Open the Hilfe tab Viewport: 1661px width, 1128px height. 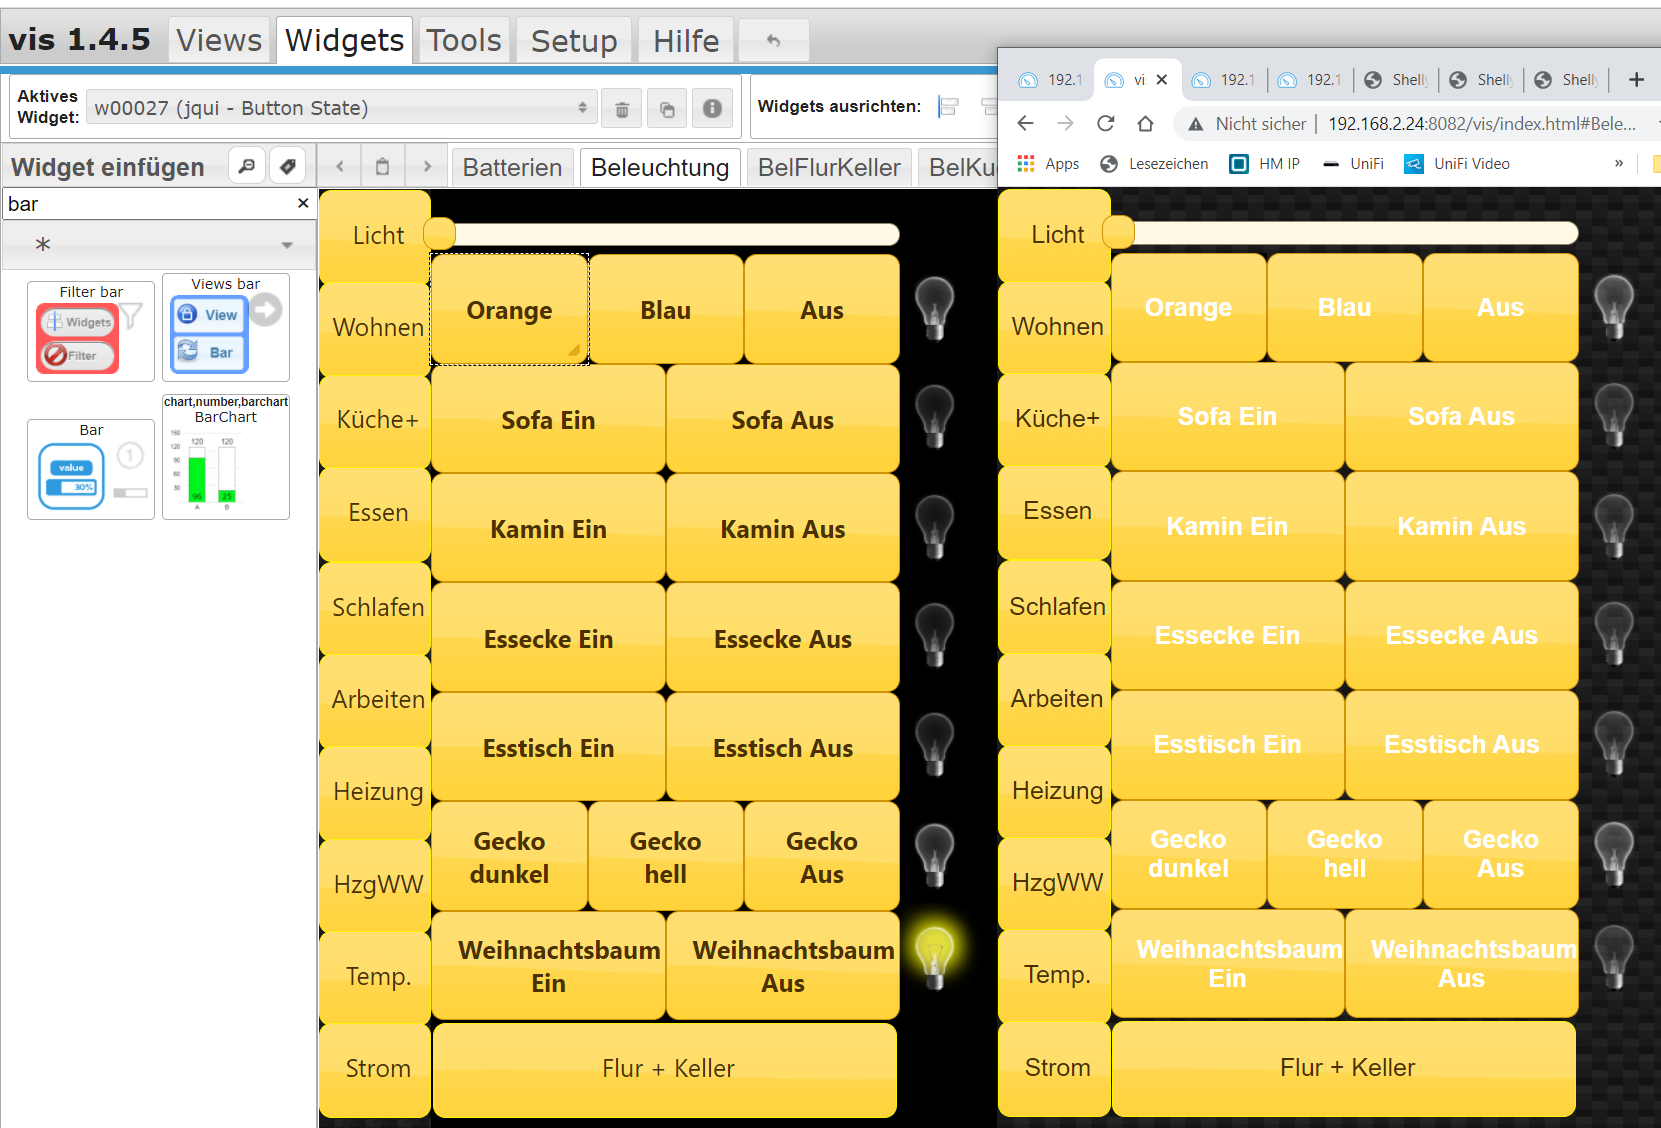click(686, 40)
